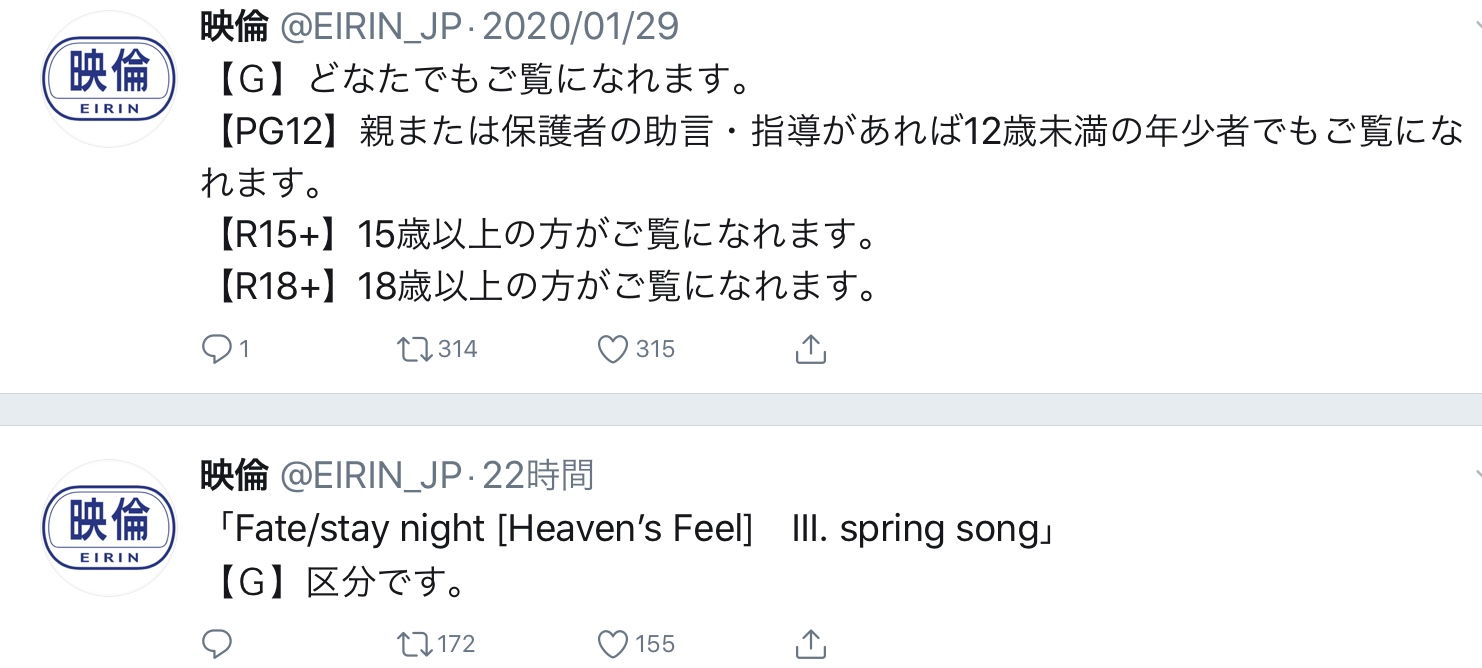Reply to the 2020/01/29 rating guide tweet

click(217, 349)
